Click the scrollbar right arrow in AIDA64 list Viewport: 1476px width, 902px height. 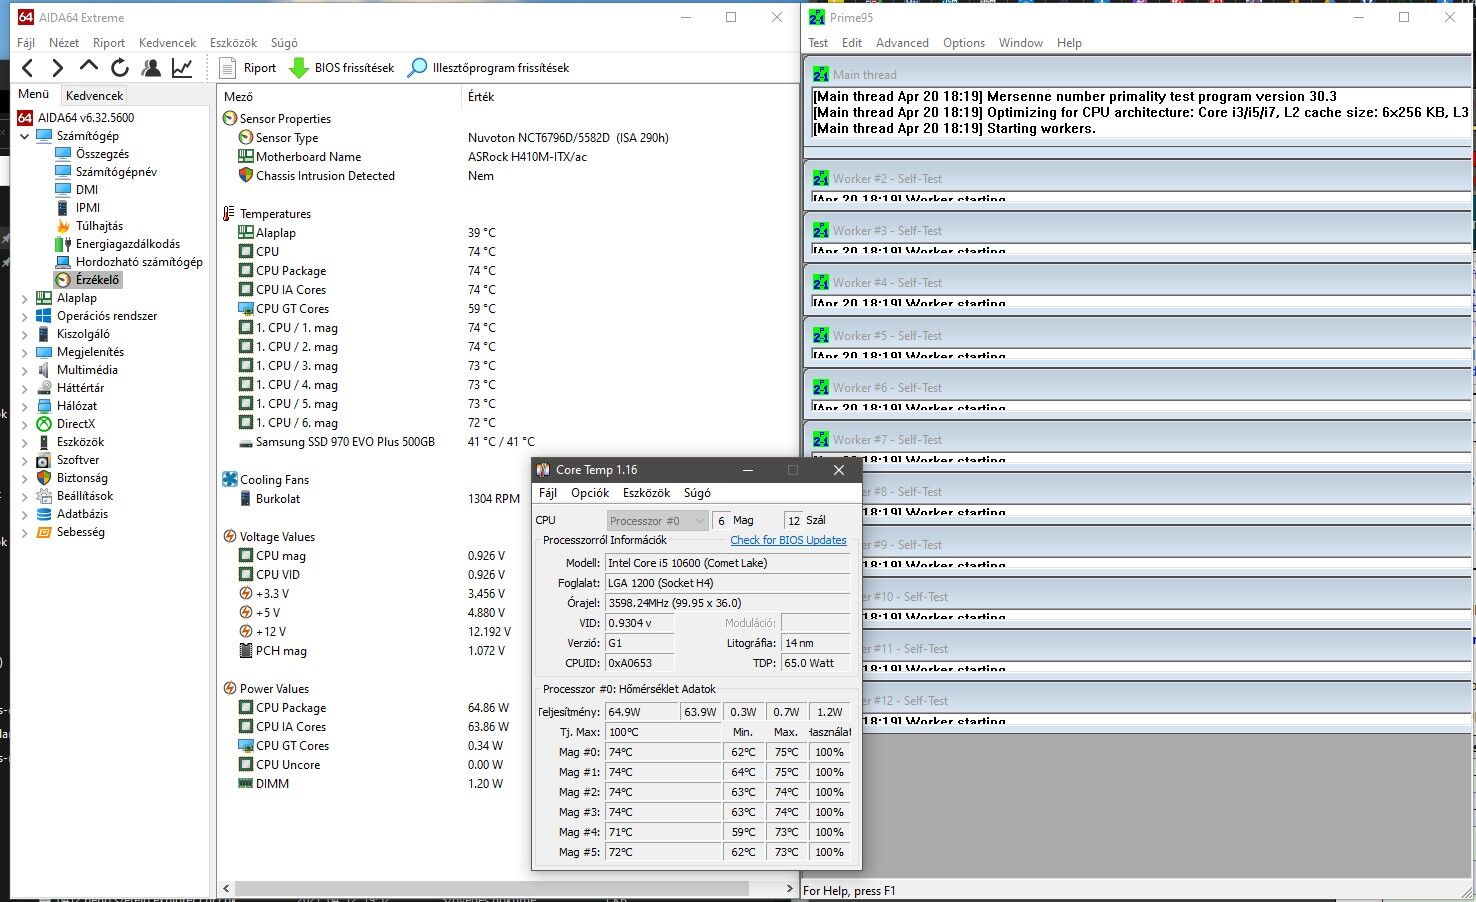[789, 889]
